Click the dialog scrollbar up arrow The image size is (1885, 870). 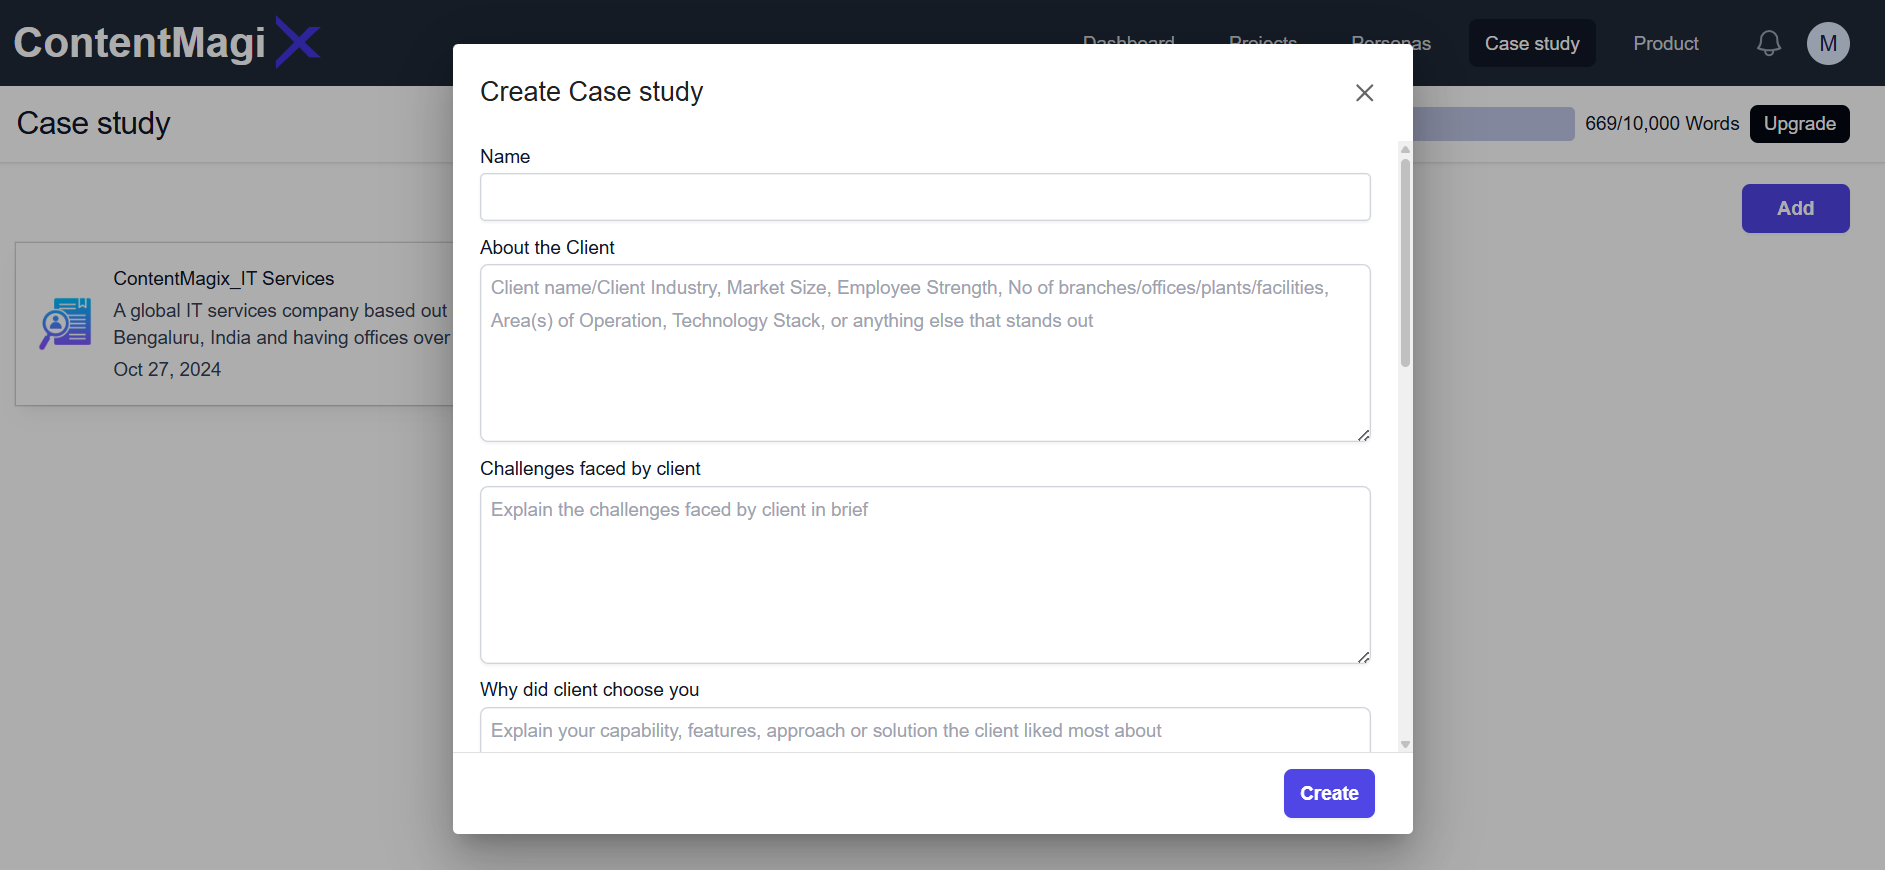click(x=1405, y=150)
